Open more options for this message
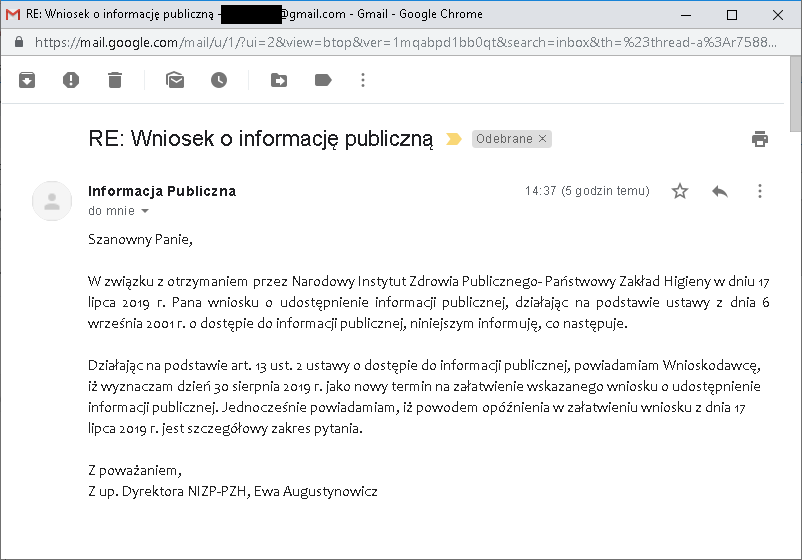This screenshot has width=802, height=560. point(760,191)
